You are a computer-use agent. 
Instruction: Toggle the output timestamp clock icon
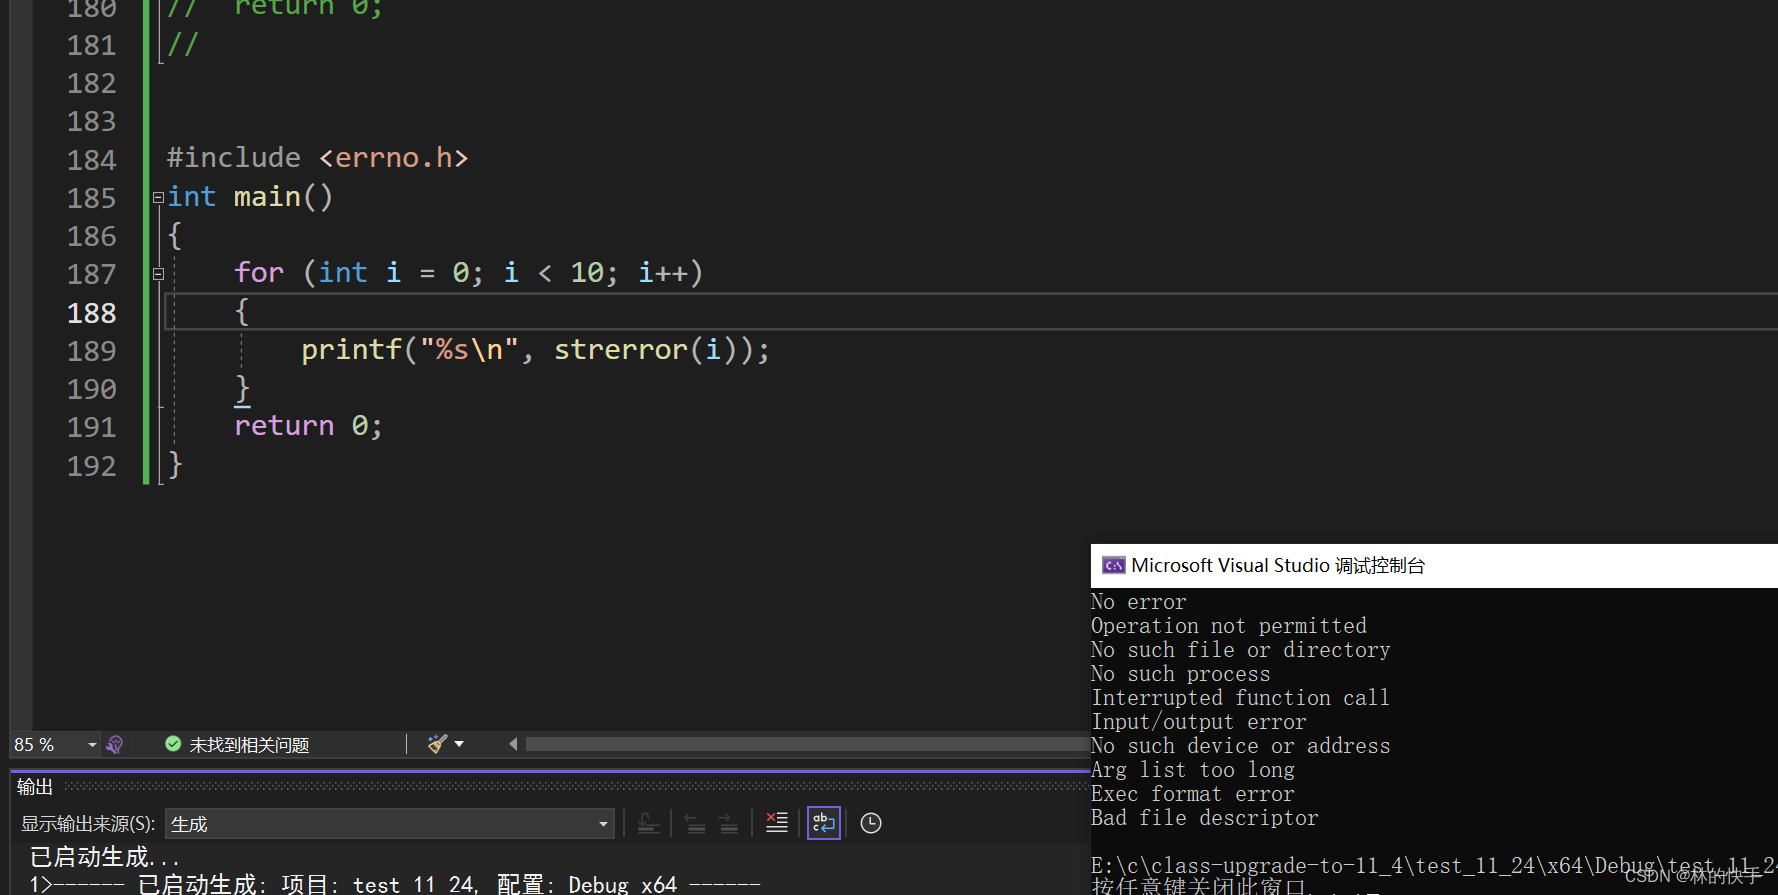click(x=871, y=823)
